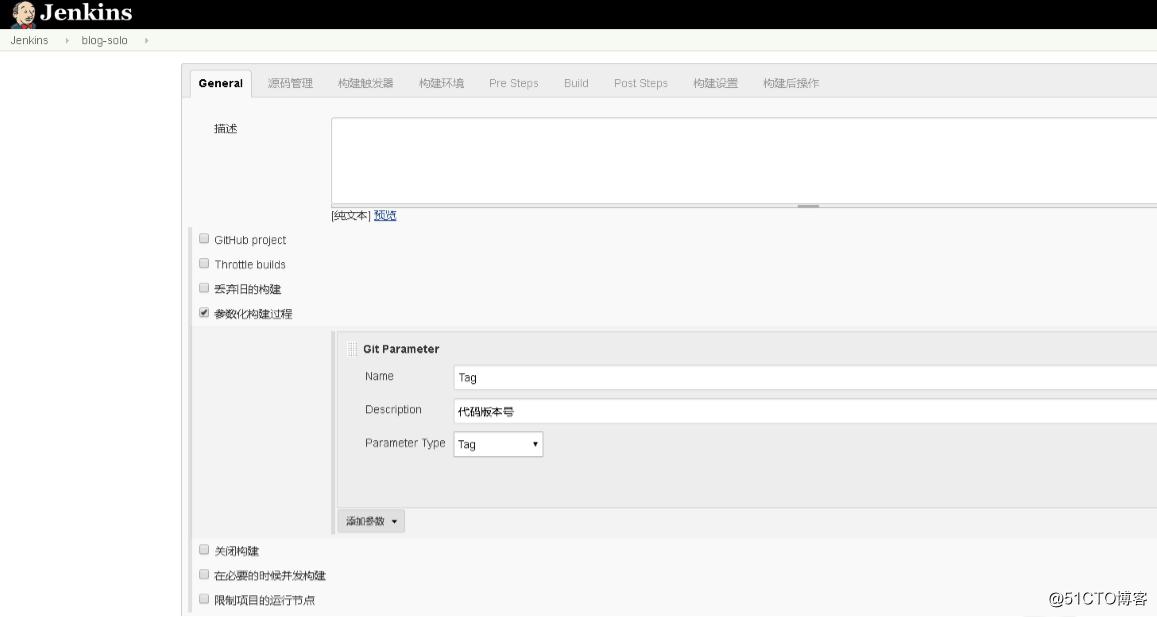Viewport: 1157px width, 617px height.
Task: Open the Parameter Type dropdown
Action: point(498,443)
